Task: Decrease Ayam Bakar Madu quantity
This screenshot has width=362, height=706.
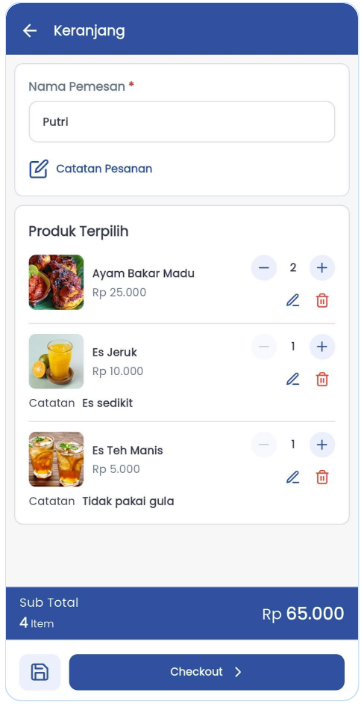Action: [264, 268]
